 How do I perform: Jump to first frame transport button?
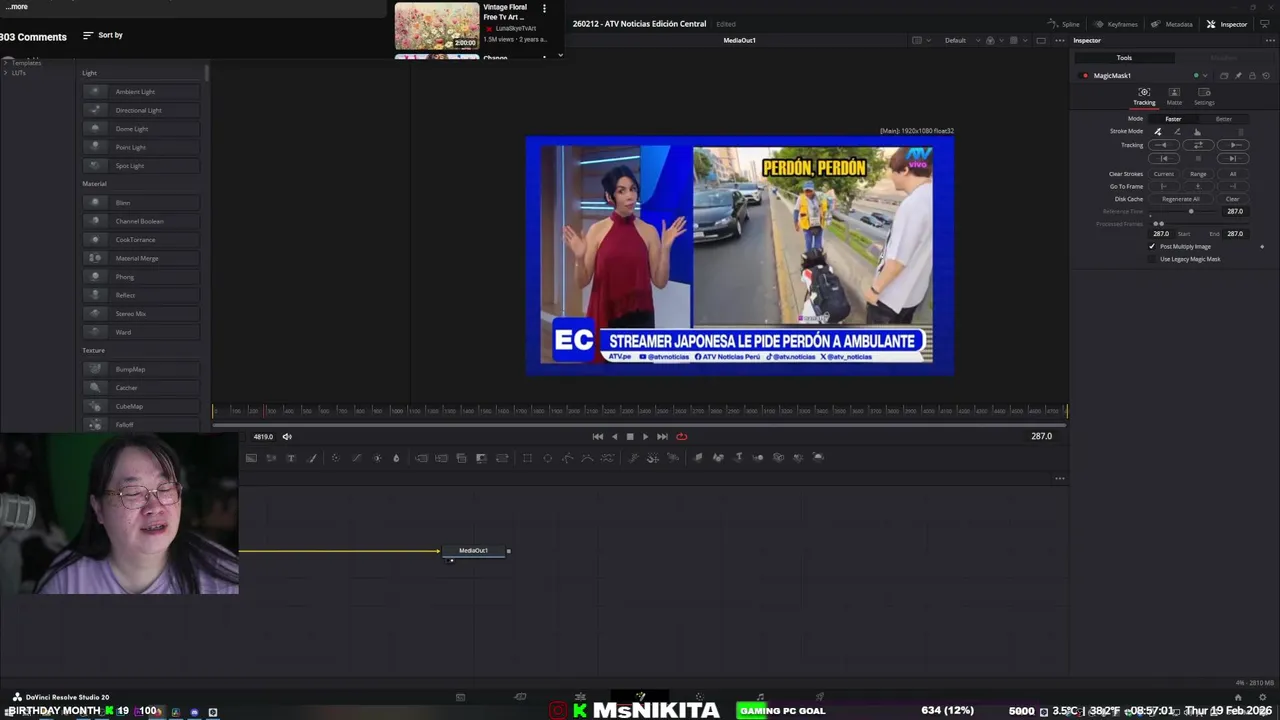point(598,436)
